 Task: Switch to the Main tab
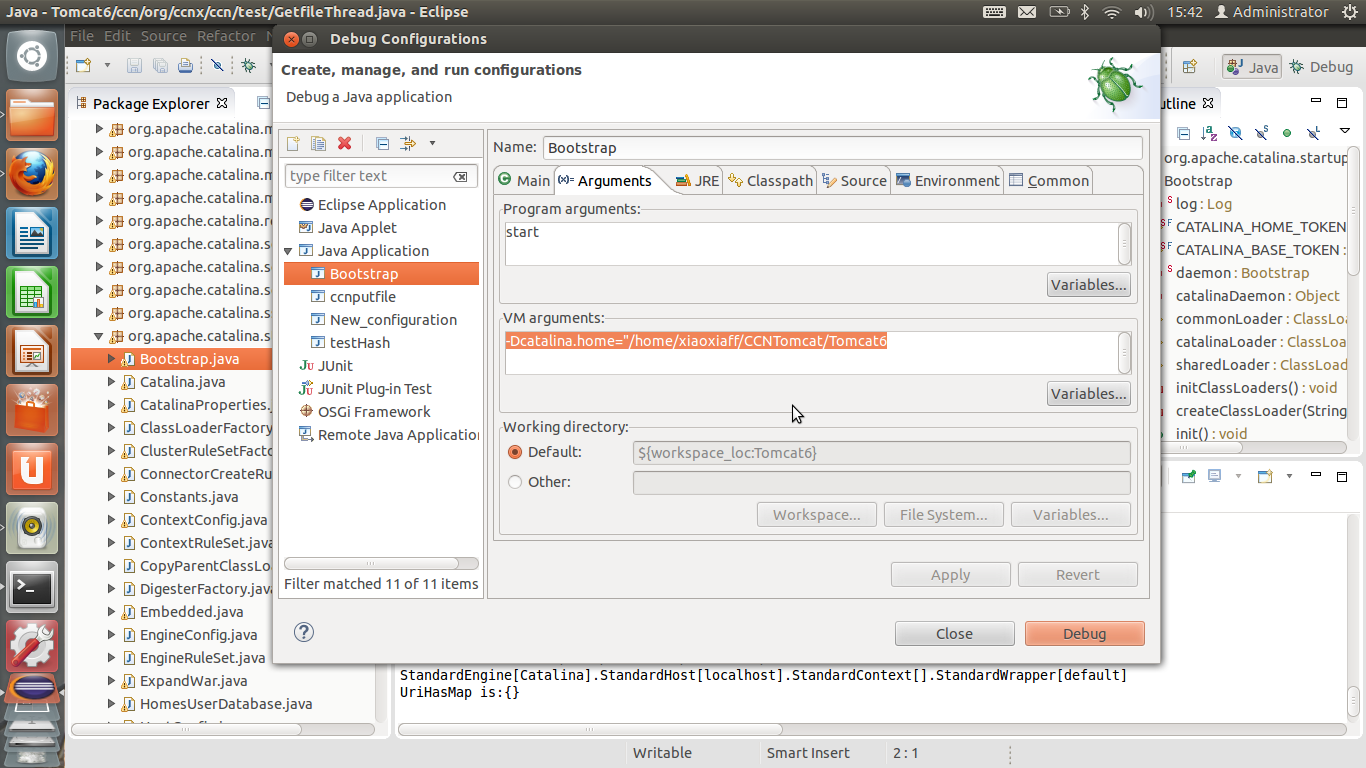[x=523, y=180]
